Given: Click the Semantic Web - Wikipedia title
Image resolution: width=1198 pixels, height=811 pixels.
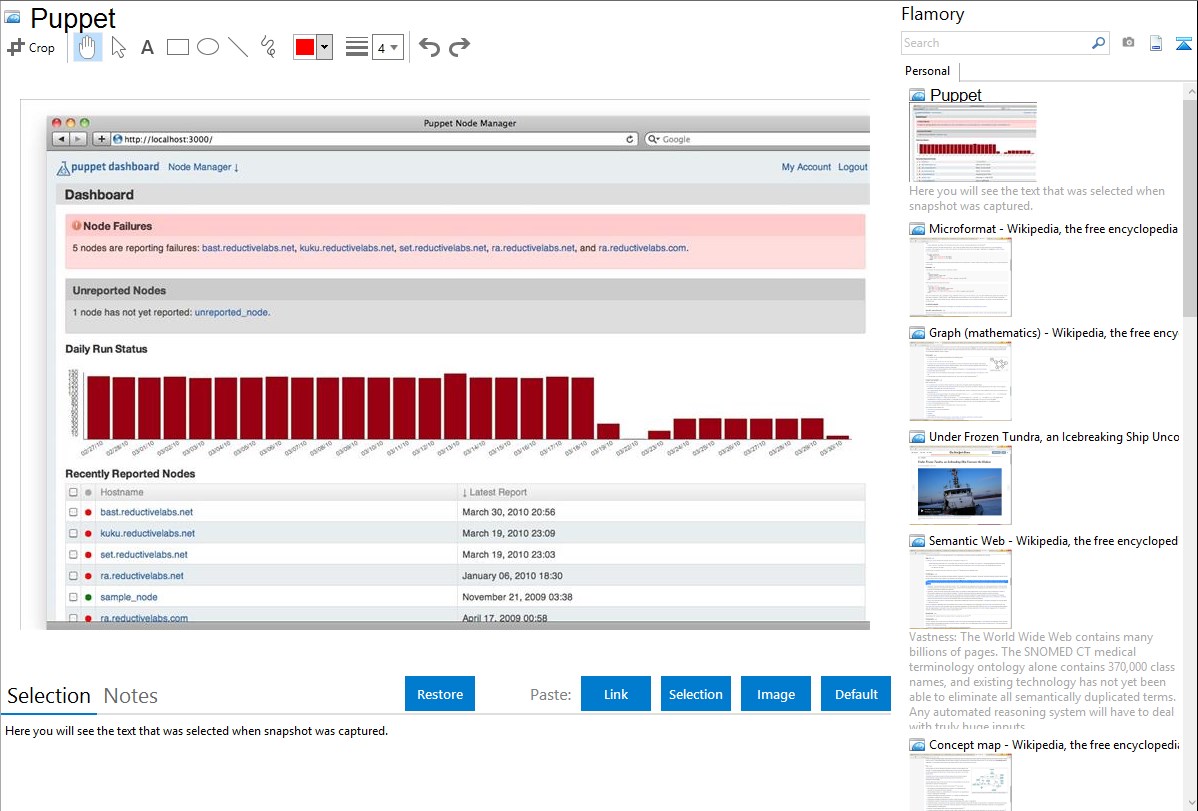Looking at the screenshot, I should click(1053, 541).
